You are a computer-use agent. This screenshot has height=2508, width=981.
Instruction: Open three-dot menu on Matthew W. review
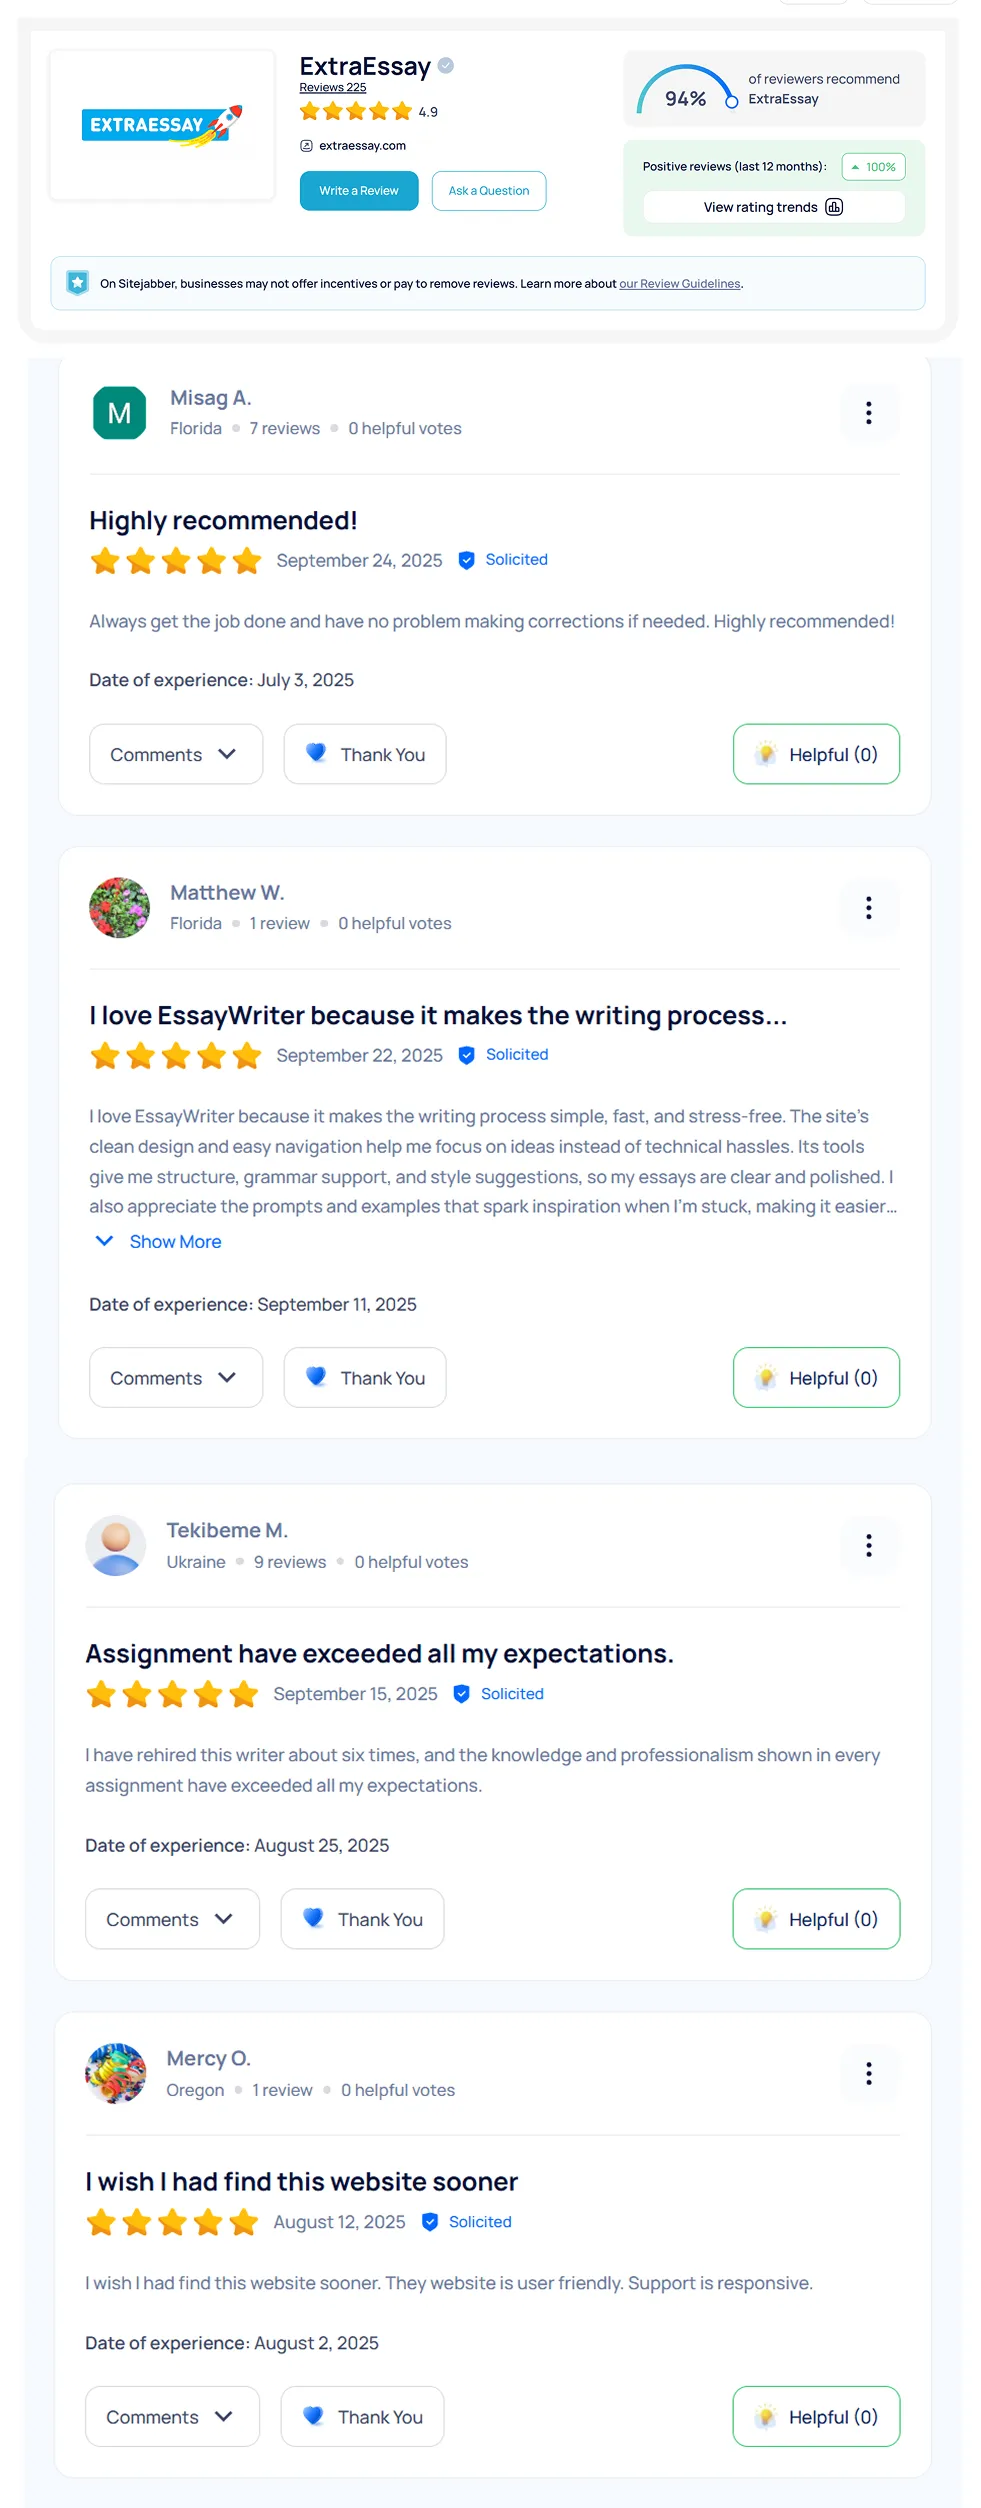(x=868, y=908)
